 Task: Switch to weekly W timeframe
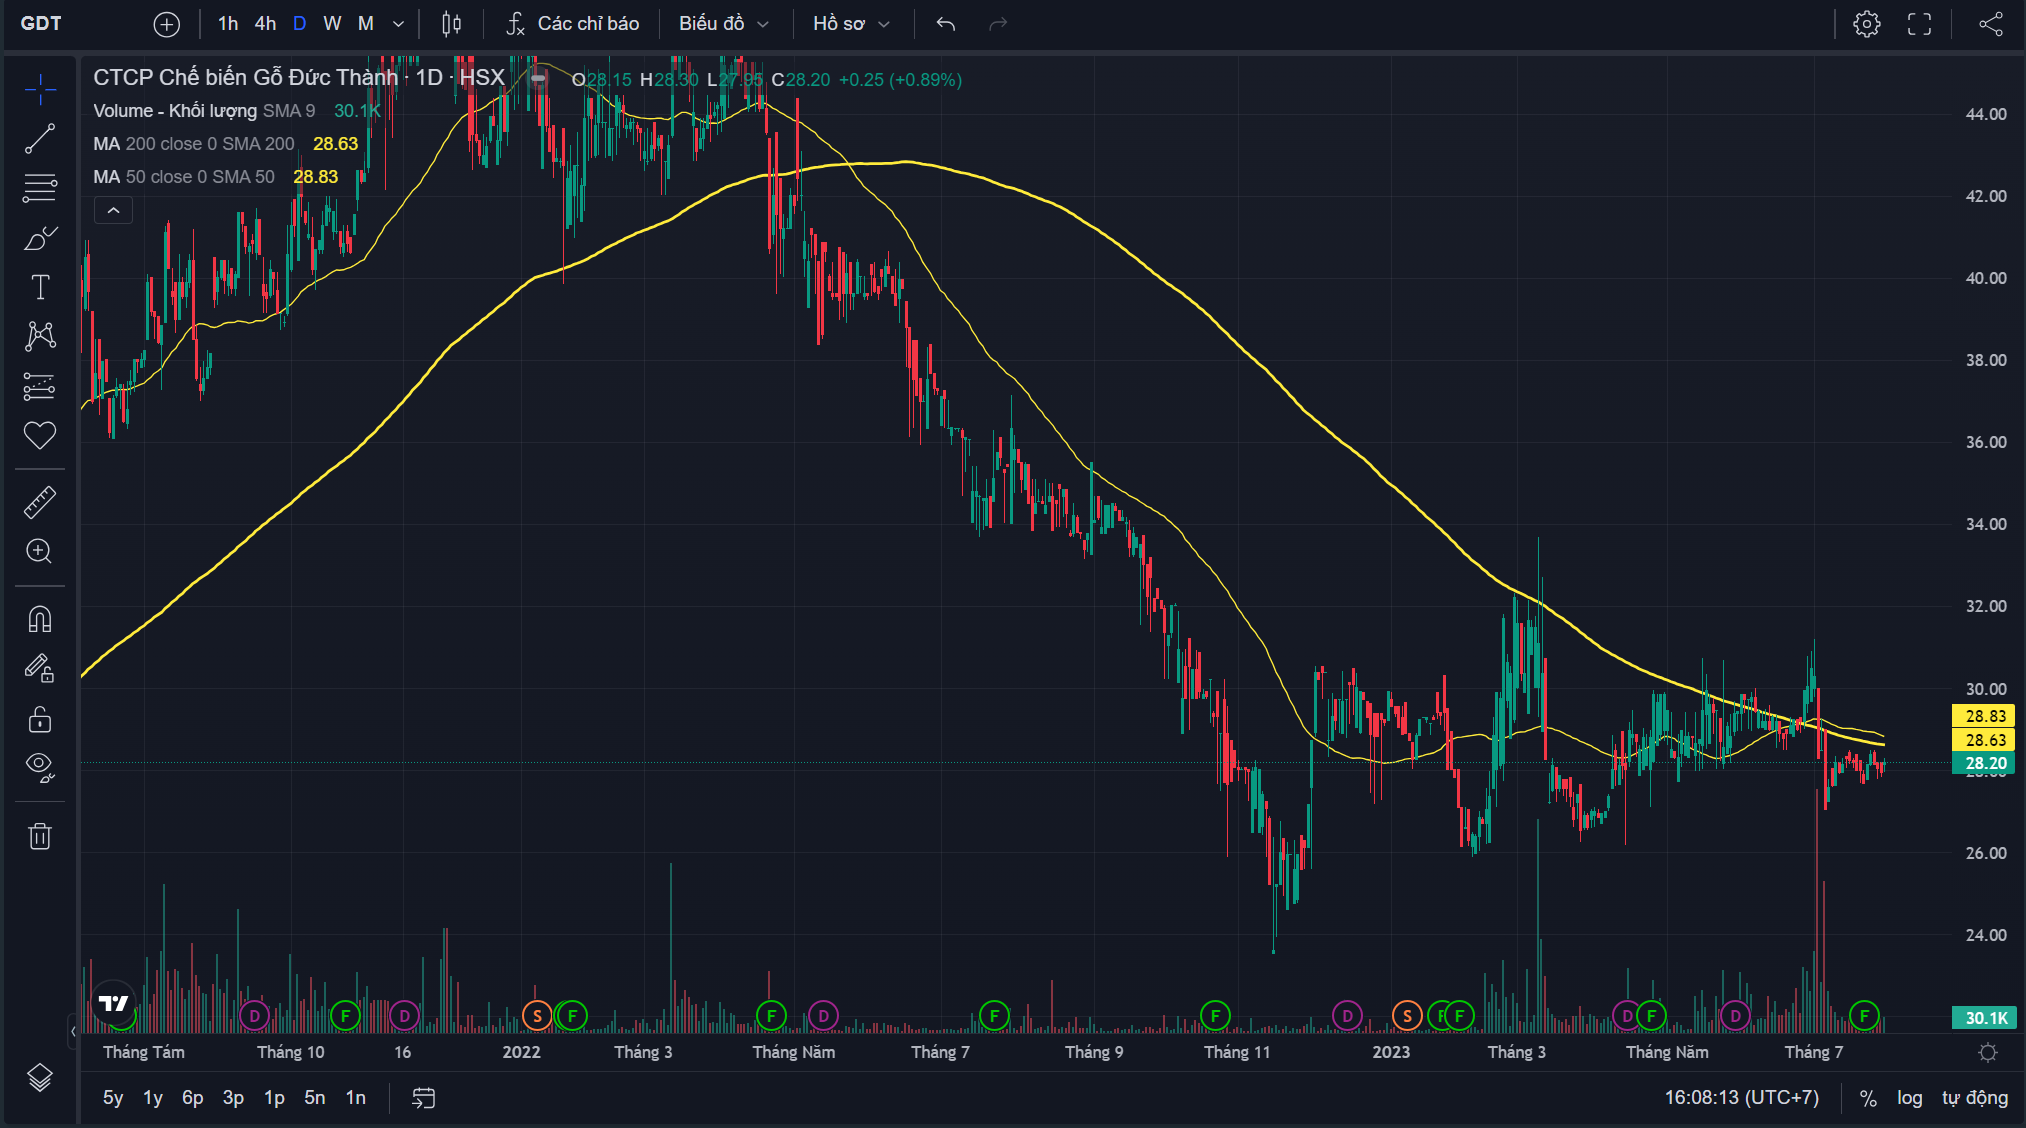pos(332,24)
